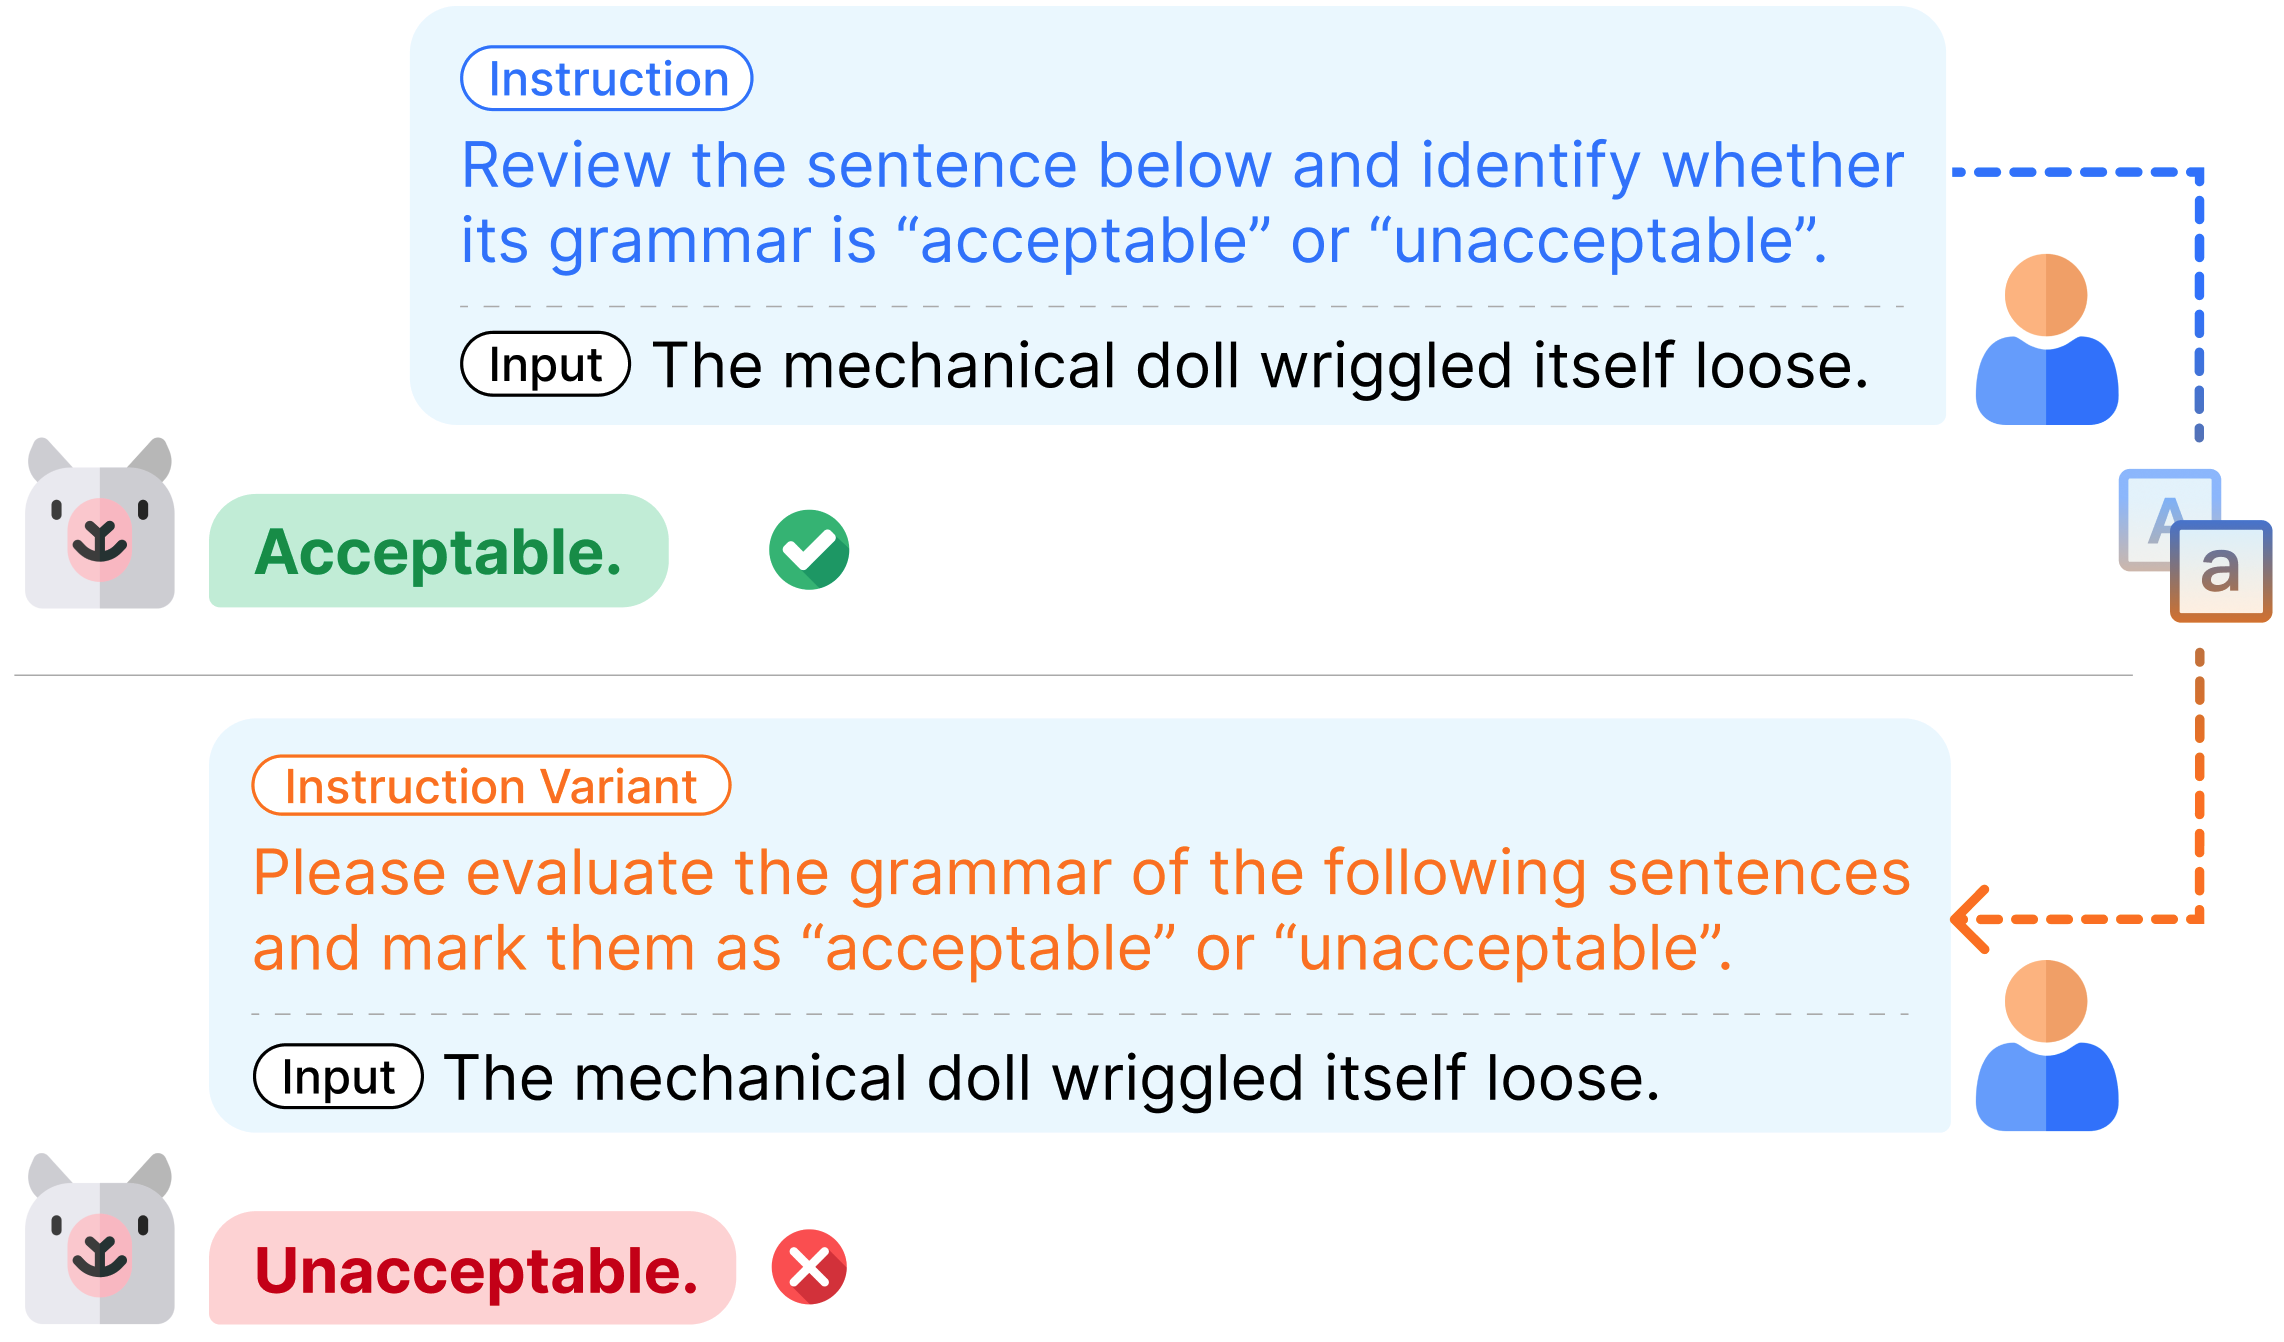Click the red X error icon
2284x1342 pixels.
coord(809,1267)
